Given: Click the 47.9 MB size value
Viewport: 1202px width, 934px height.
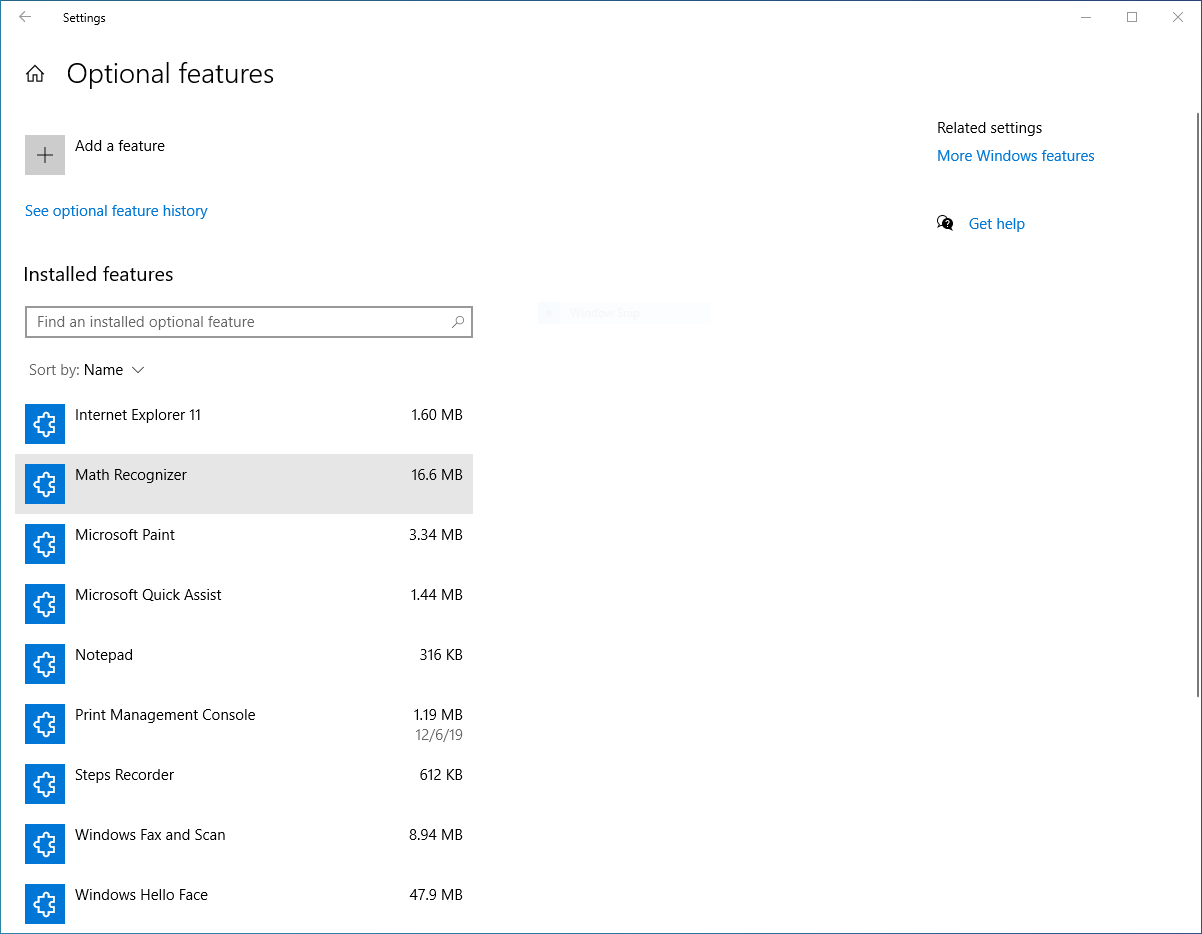Looking at the screenshot, I should tap(436, 895).
